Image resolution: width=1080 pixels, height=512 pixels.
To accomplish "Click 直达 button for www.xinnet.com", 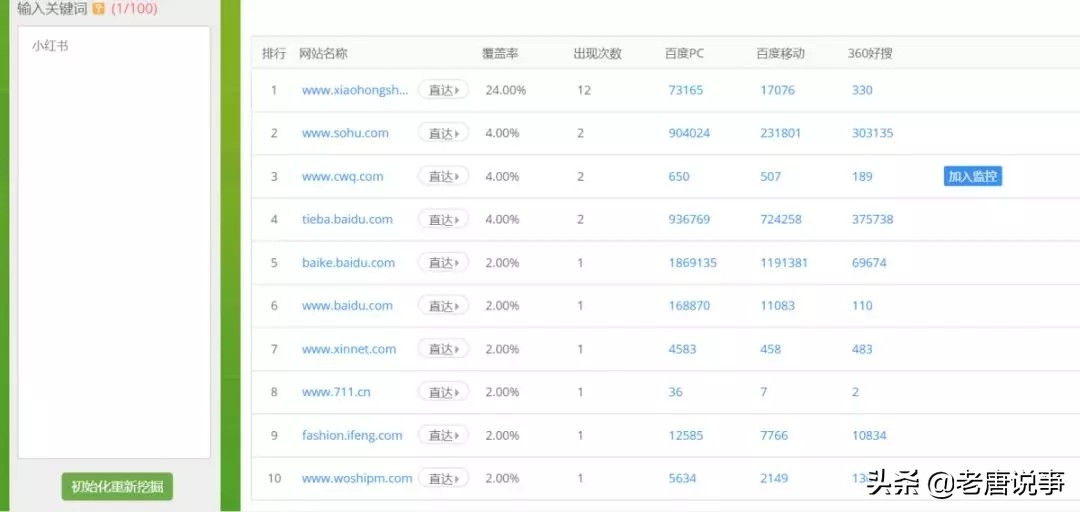I will pyautogui.click(x=444, y=349).
